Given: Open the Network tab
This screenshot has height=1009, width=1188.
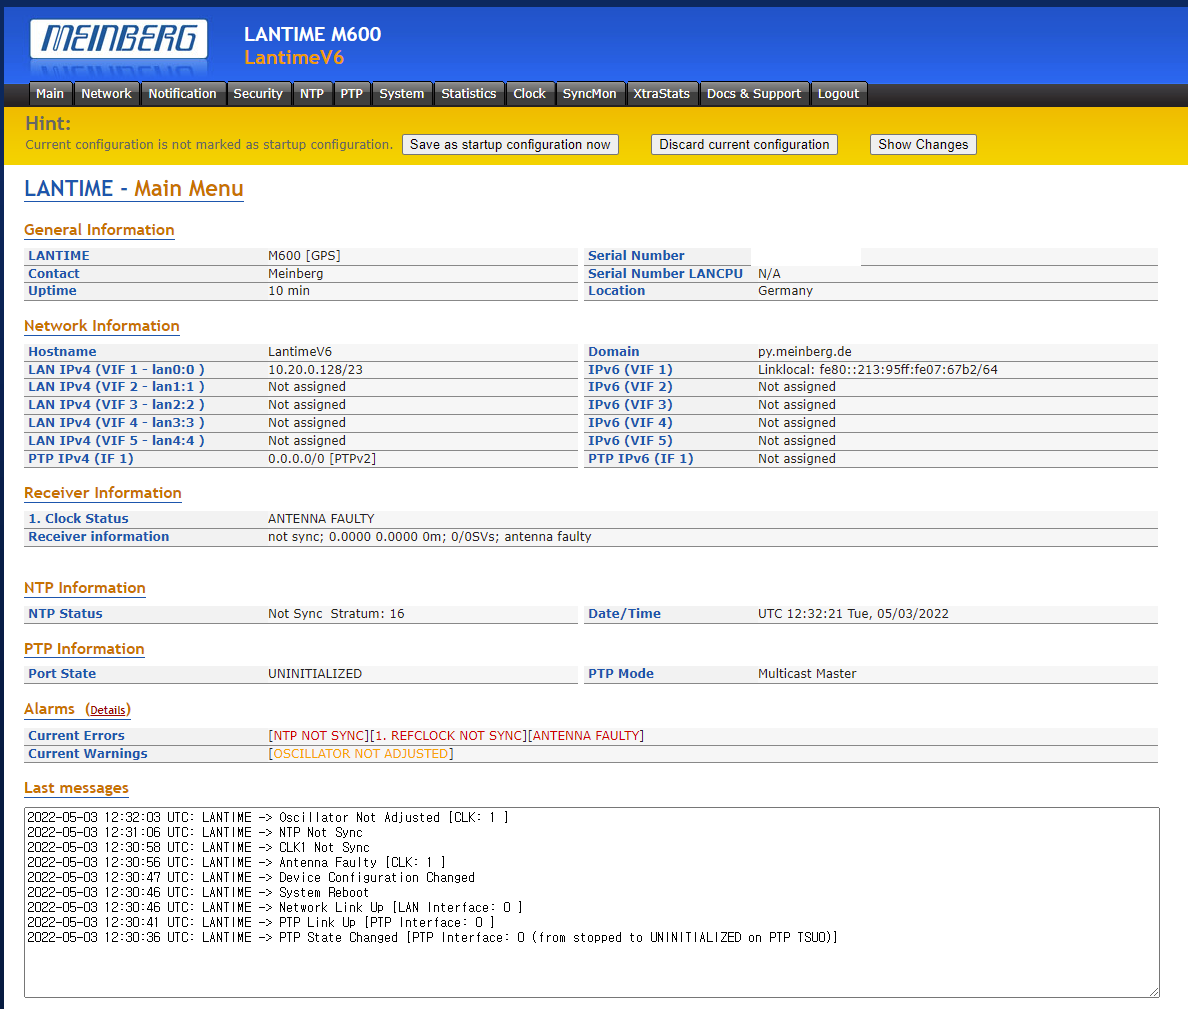Looking at the screenshot, I should click(x=106, y=94).
